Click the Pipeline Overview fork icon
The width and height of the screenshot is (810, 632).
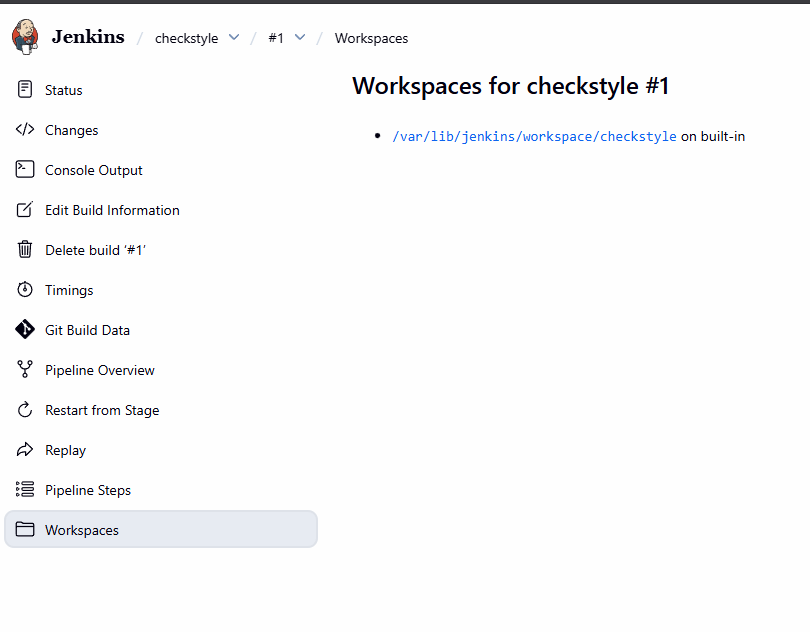click(25, 369)
